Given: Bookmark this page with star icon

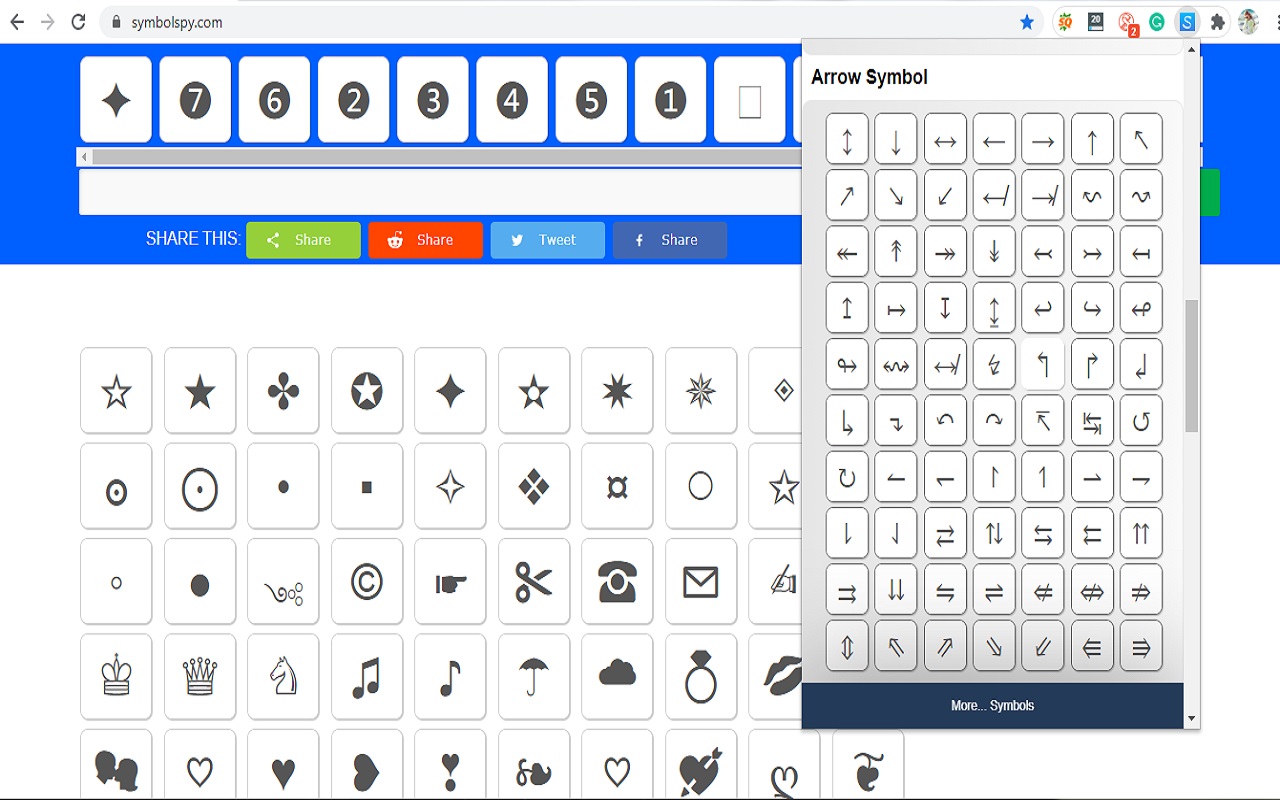Looking at the screenshot, I should pos(1027,22).
